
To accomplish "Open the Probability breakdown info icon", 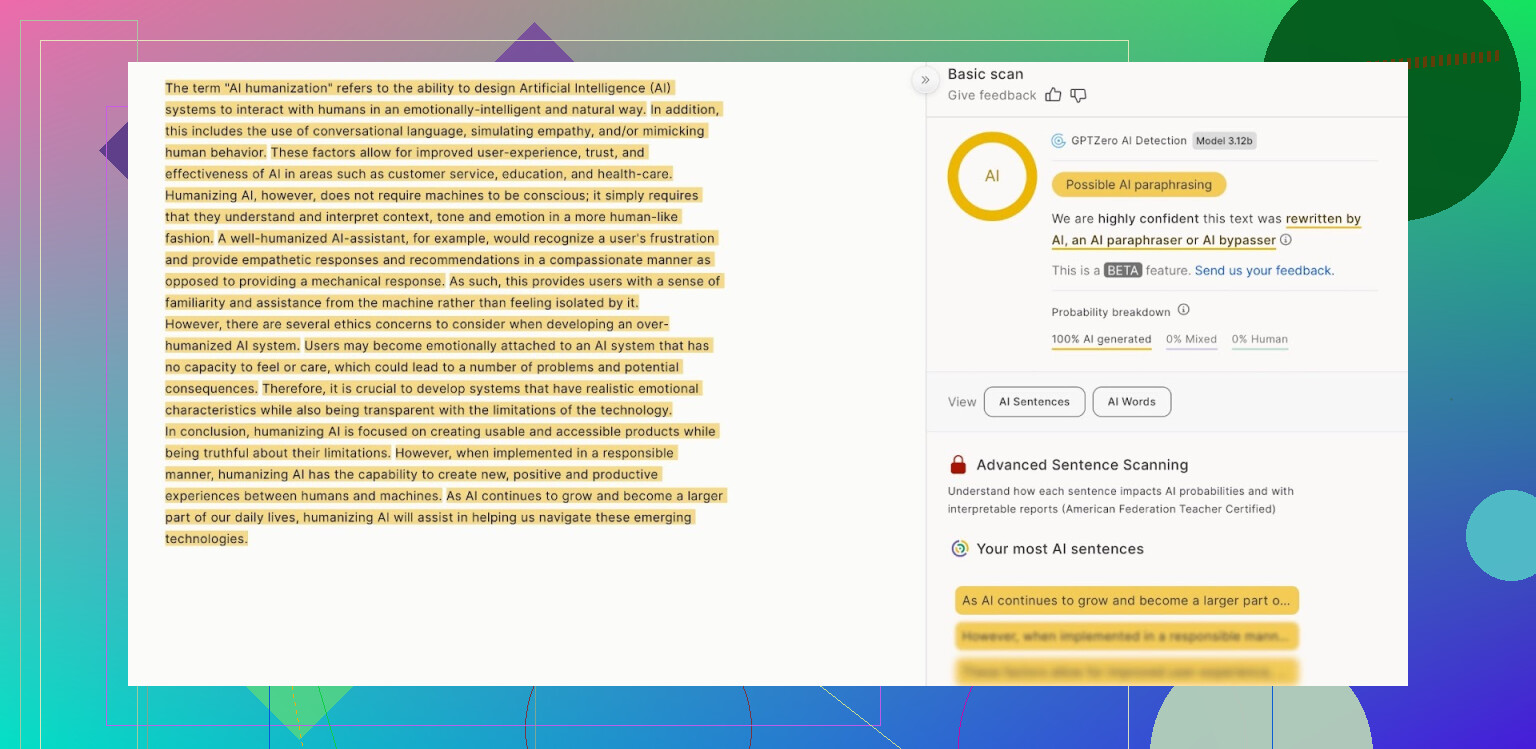I will 1183,310.
